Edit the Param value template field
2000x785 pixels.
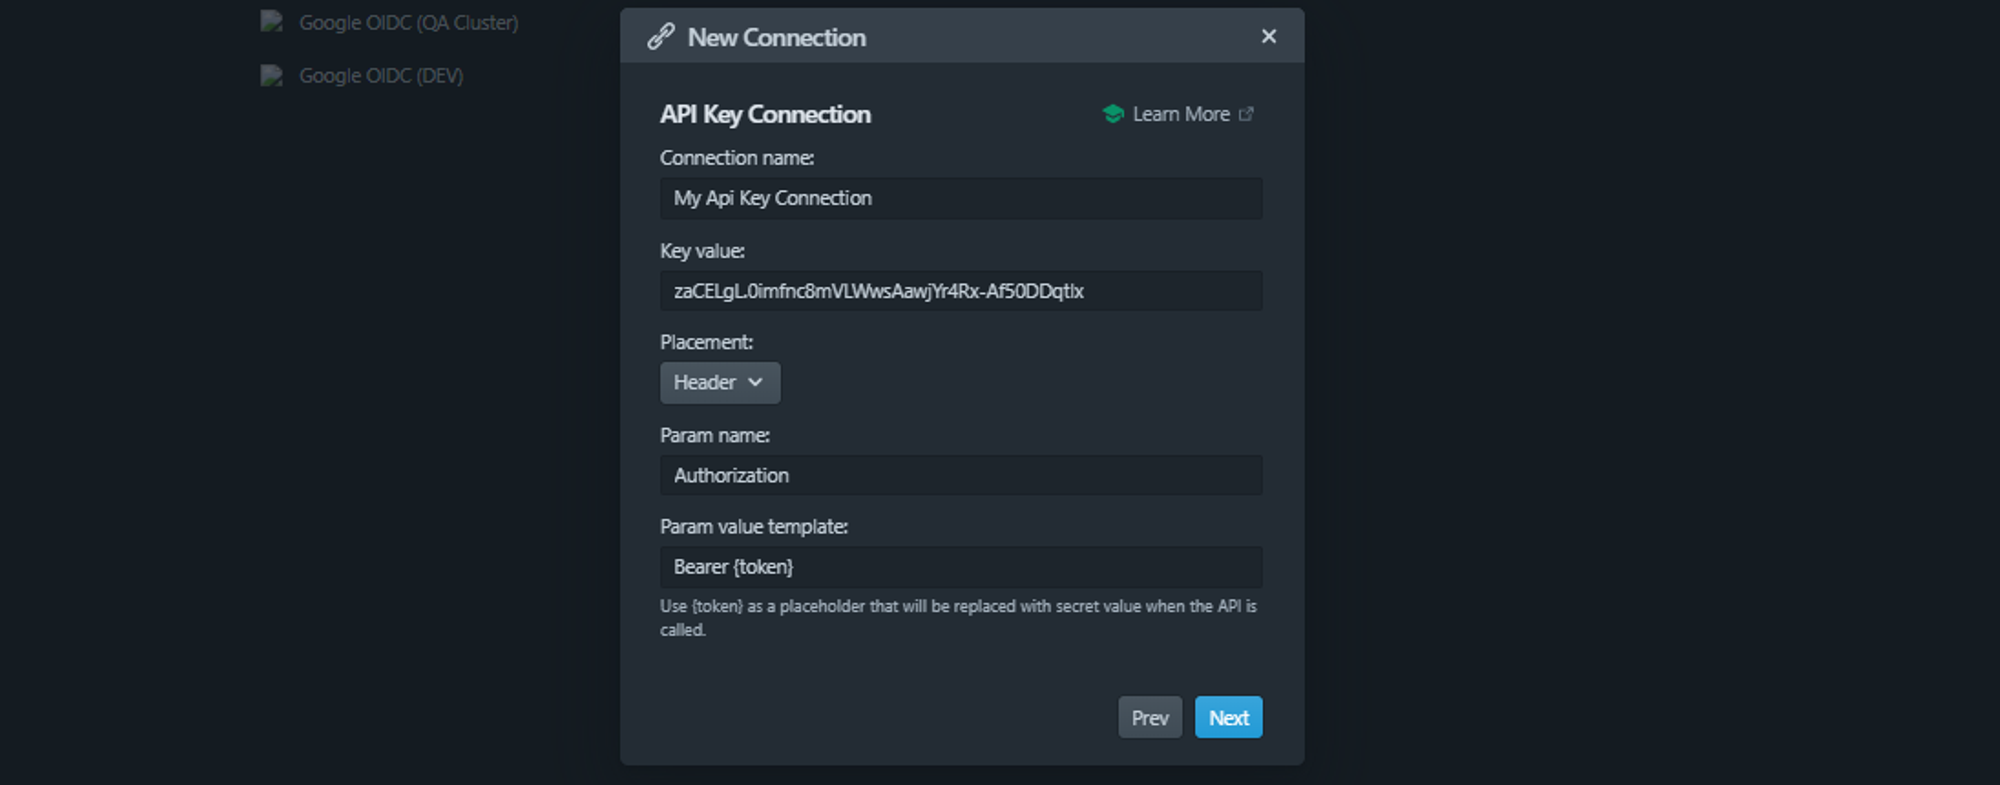960,567
